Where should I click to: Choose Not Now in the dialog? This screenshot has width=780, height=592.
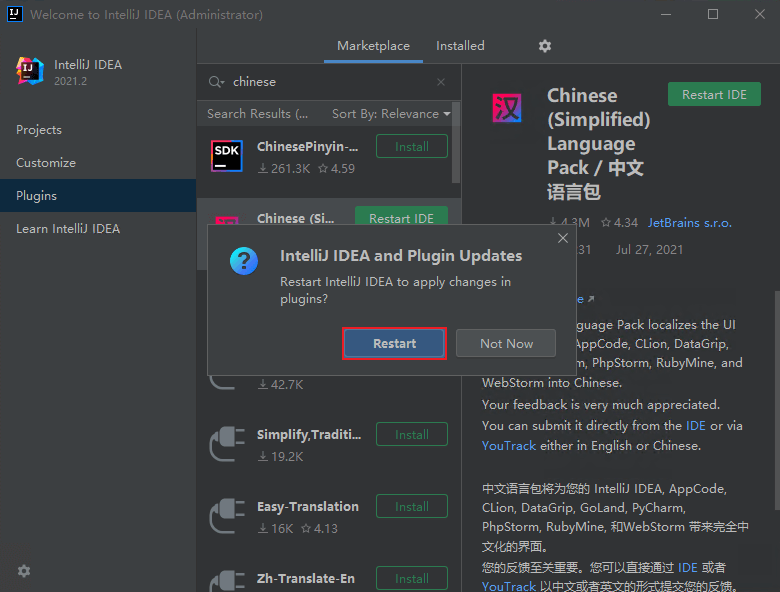[x=506, y=343]
